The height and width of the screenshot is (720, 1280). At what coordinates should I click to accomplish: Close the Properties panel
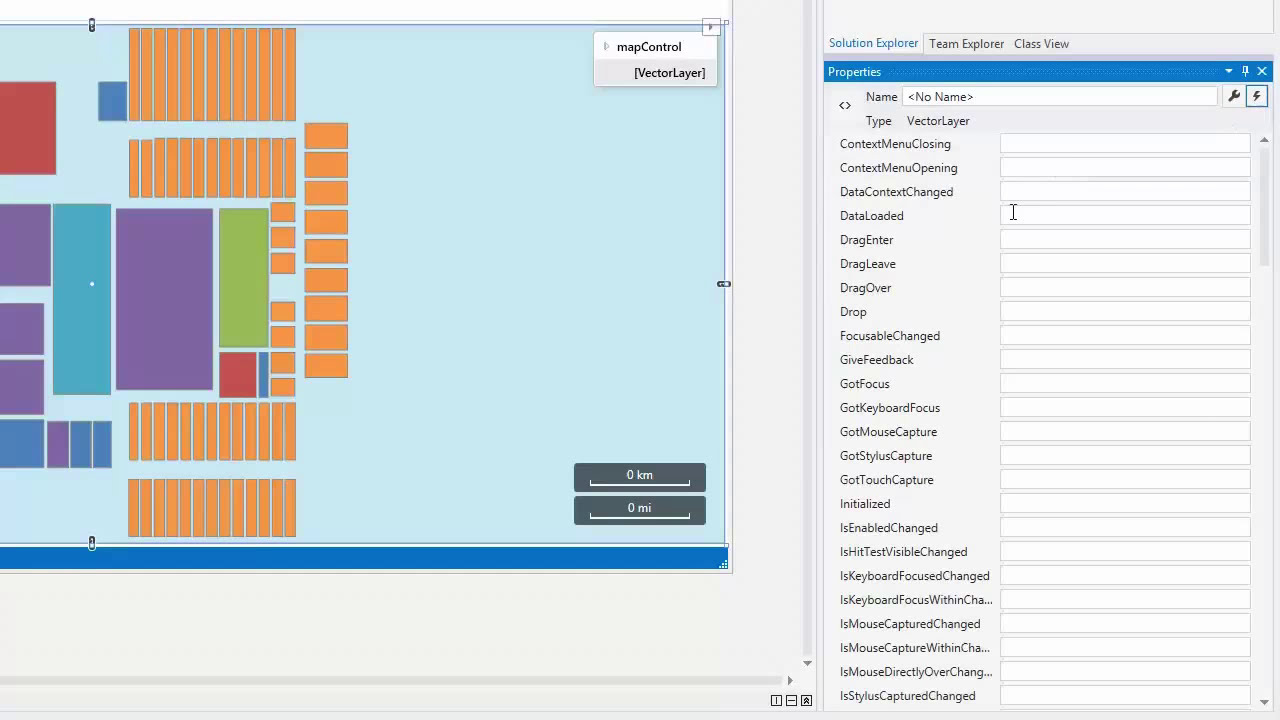[1262, 71]
